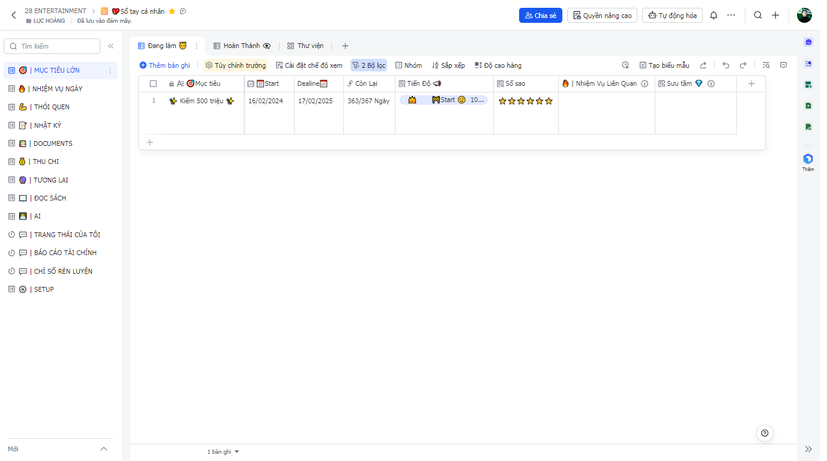The width and height of the screenshot is (827, 461).
Task: Expand the 'Mới' section at sidebar bottom
Action: click(103, 449)
